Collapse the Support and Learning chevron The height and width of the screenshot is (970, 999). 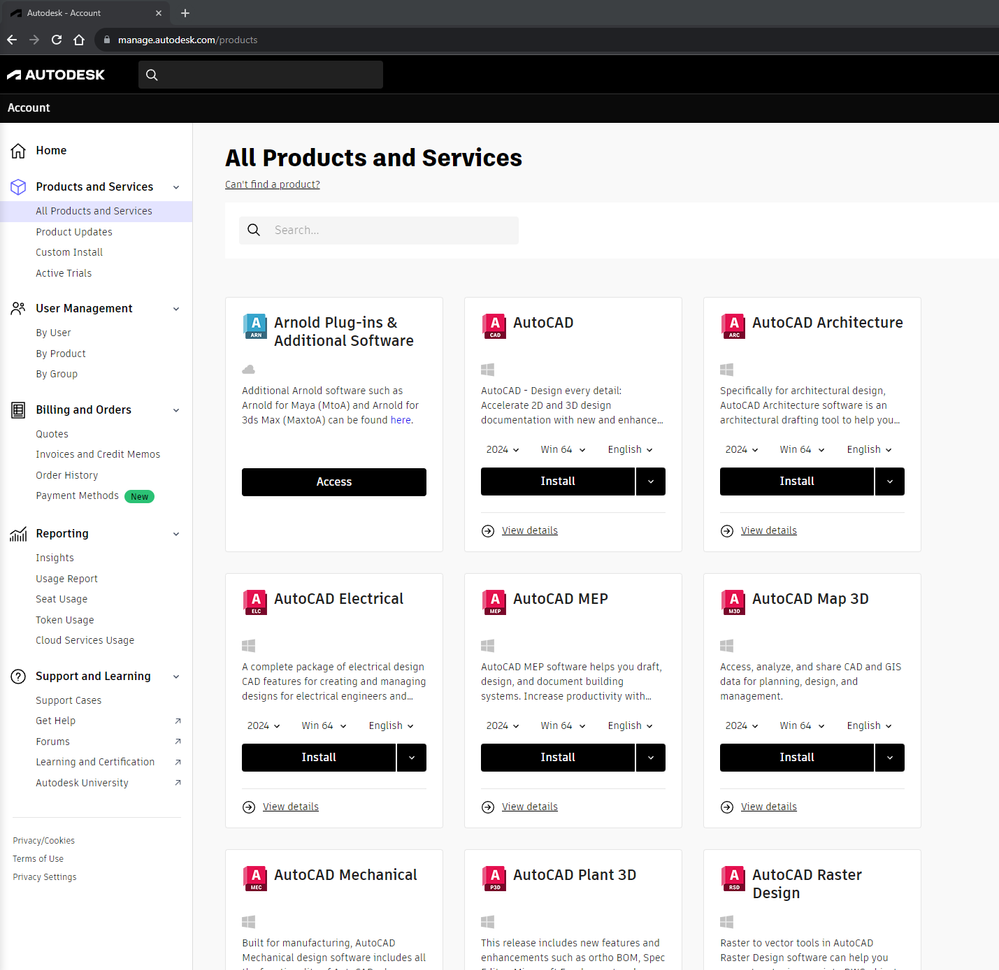coord(176,677)
